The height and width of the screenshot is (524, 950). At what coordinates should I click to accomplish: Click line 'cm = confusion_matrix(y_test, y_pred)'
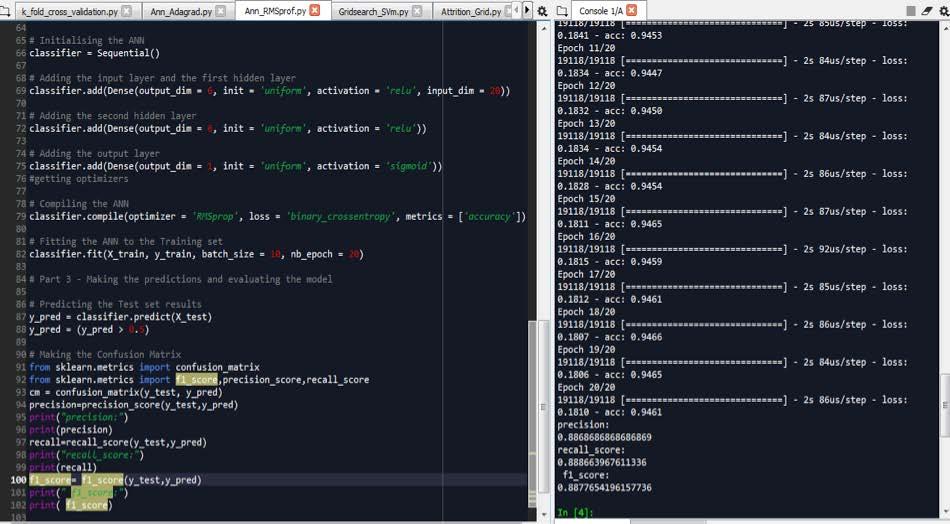pos(126,392)
